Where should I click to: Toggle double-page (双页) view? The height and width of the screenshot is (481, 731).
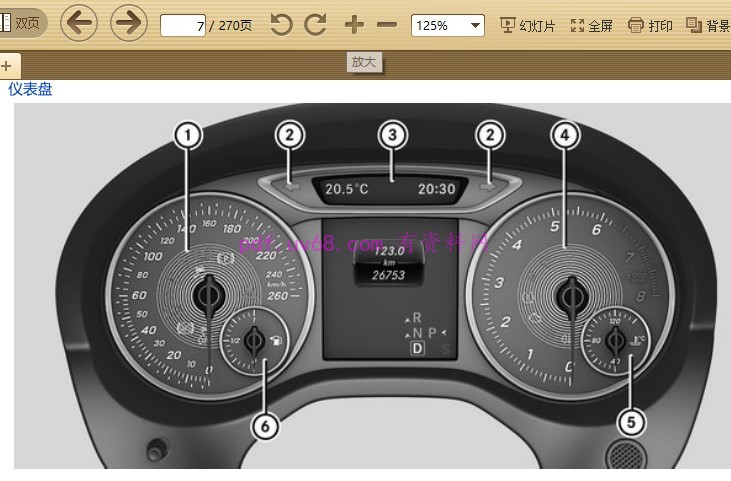pos(22,23)
